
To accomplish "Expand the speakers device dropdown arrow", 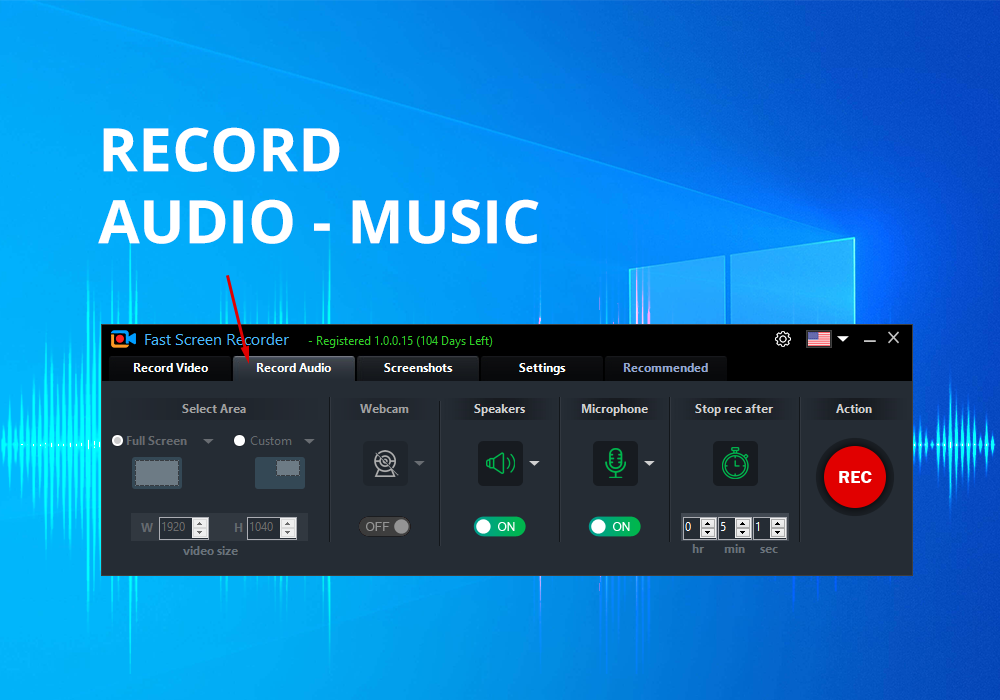I will (x=534, y=463).
